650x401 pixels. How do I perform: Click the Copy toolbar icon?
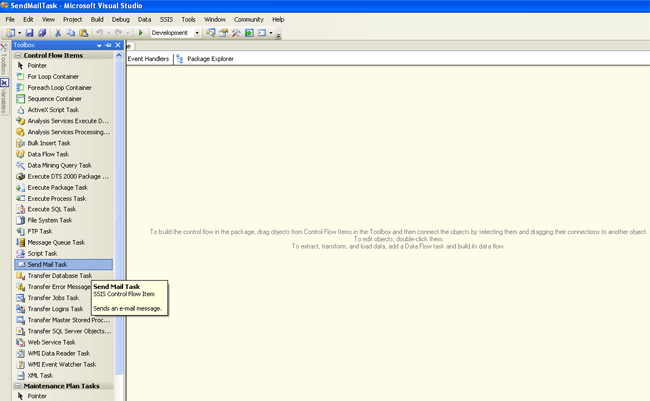point(71,33)
